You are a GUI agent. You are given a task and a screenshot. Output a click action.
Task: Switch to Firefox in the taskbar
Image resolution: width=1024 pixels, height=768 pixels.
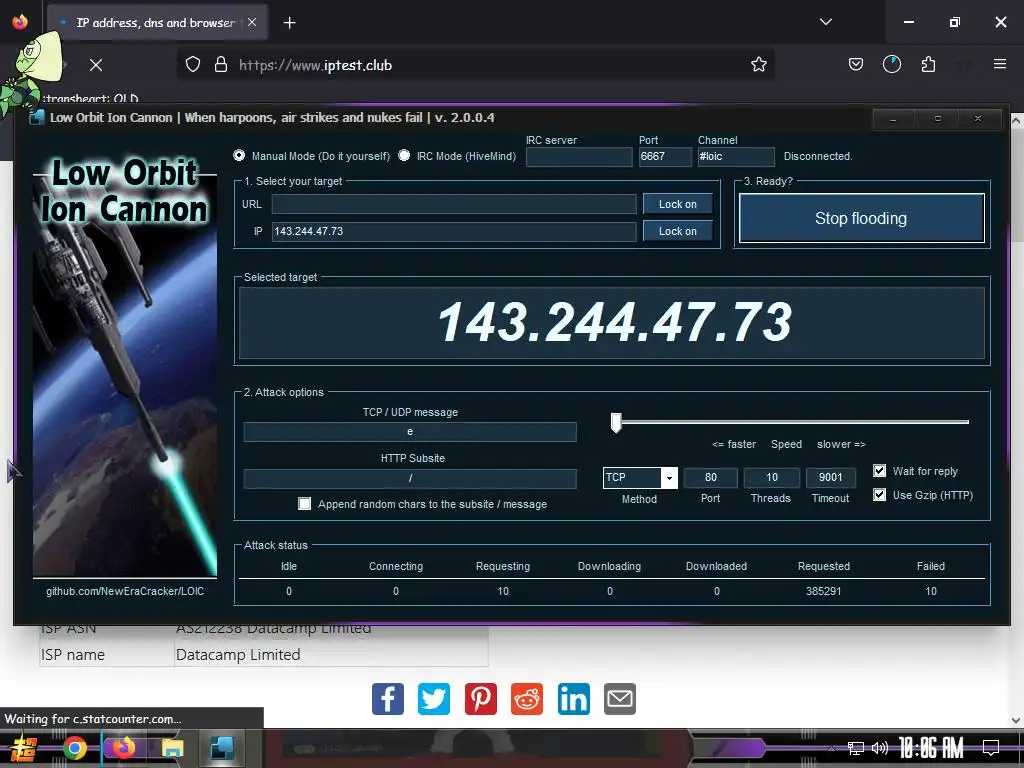click(123, 748)
